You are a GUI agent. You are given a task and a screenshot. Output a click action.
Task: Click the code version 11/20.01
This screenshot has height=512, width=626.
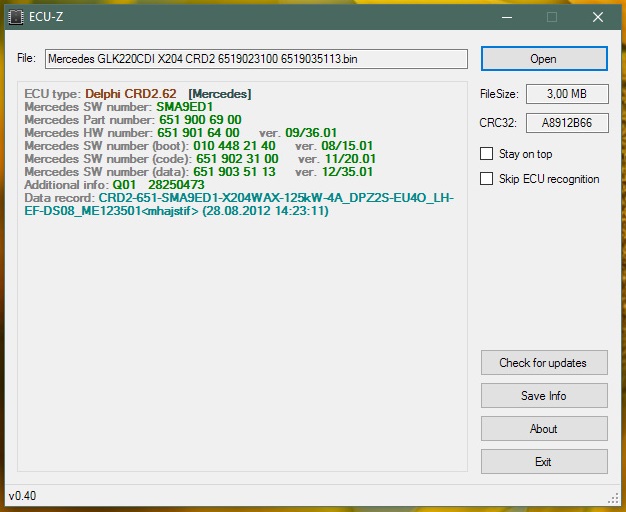point(350,159)
